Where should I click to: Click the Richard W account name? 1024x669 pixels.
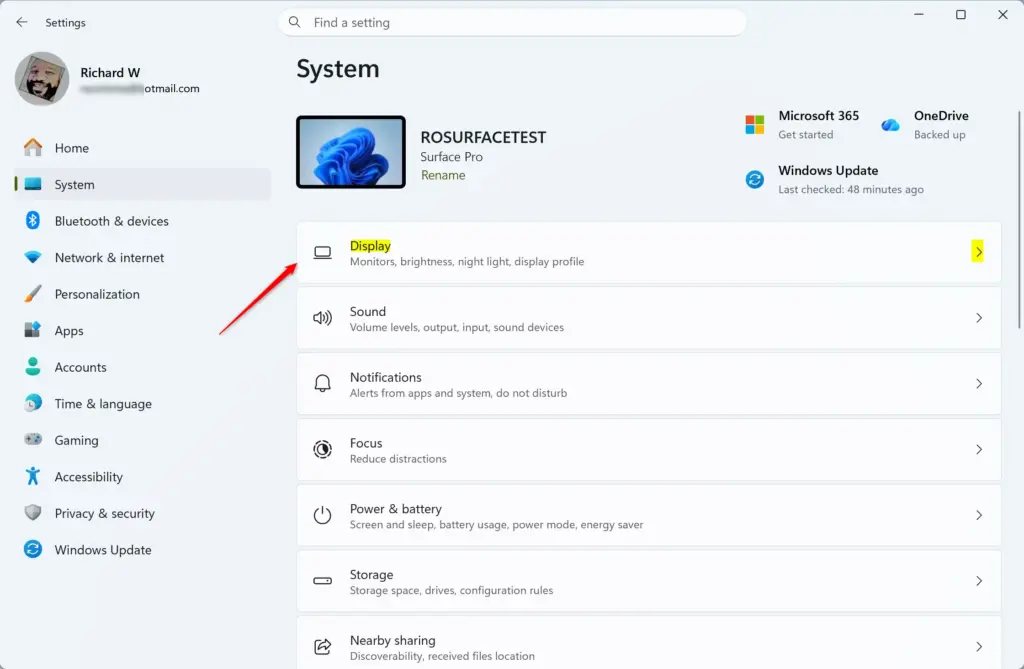coord(110,73)
